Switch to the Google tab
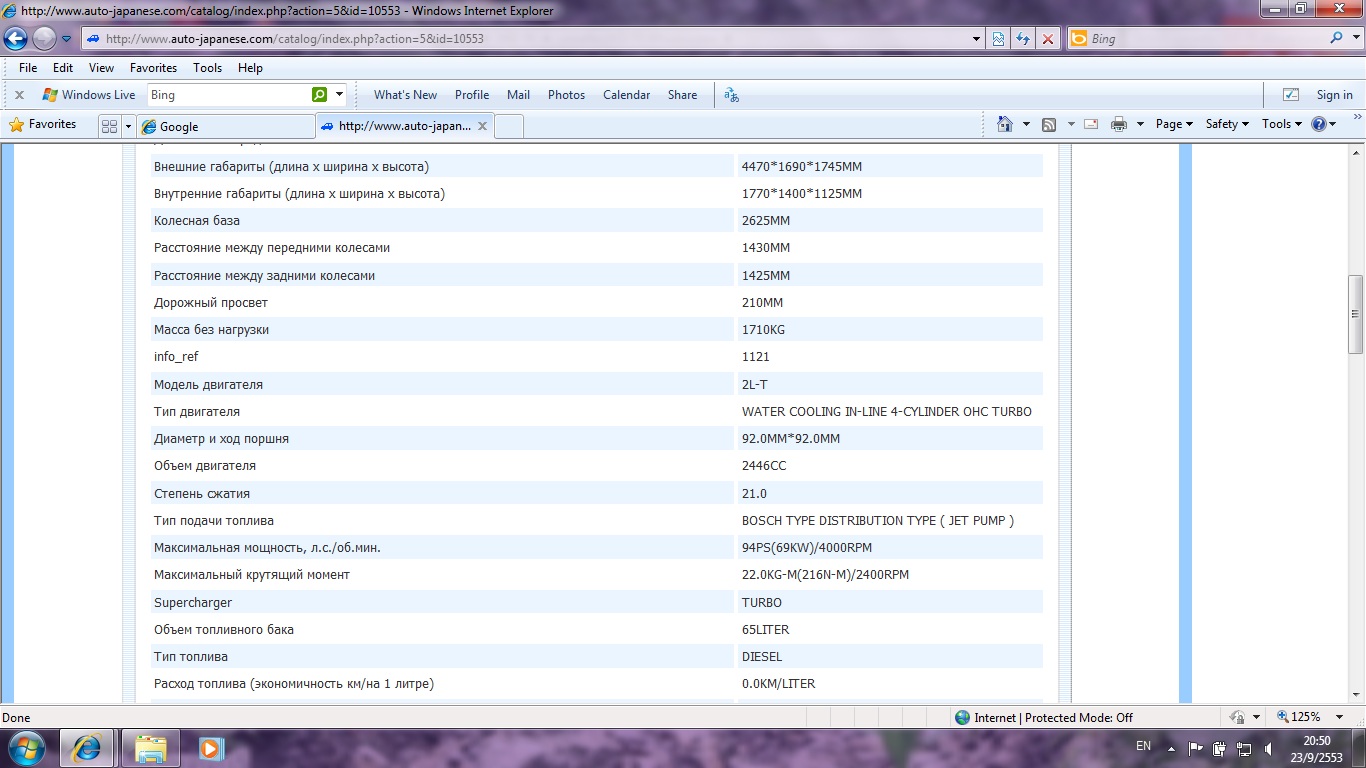Image resolution: width=1366 pixels, height=768 pixels. click(x=227, y=127)
